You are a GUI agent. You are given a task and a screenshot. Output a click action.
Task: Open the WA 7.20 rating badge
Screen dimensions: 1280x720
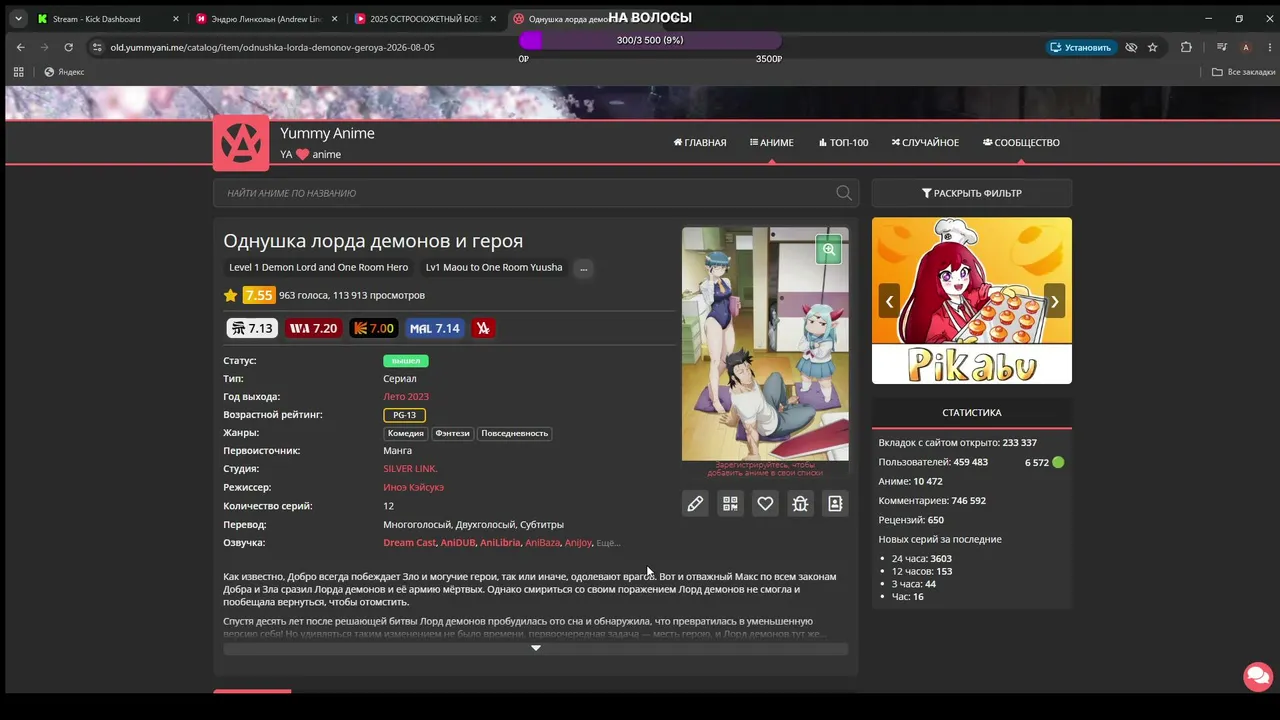point(313,328)
